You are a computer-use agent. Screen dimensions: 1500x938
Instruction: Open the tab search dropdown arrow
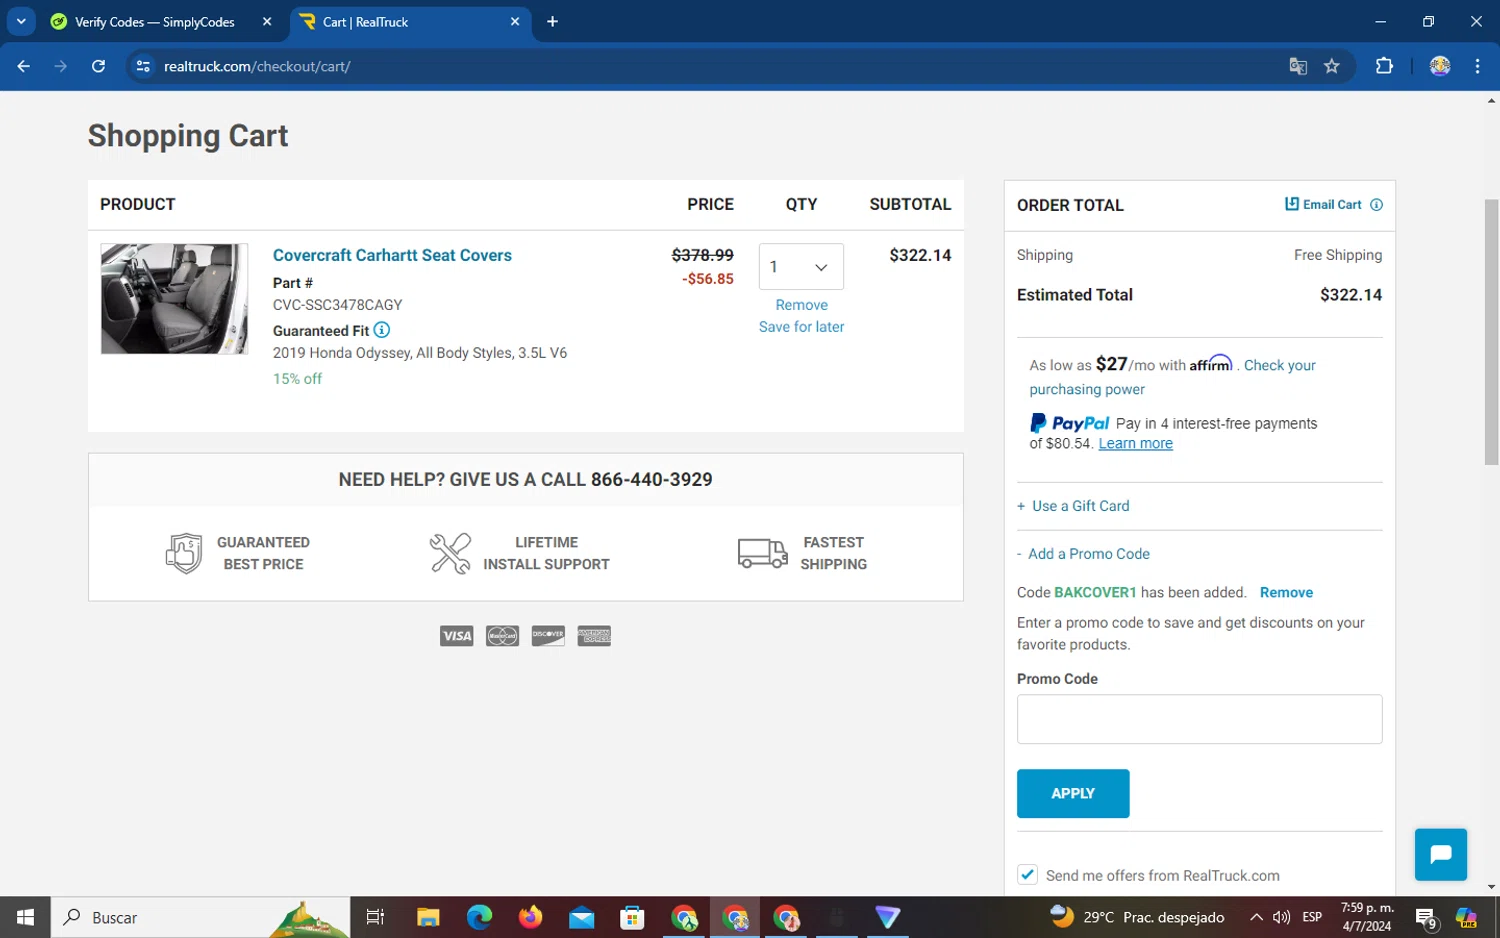[21, 21]
